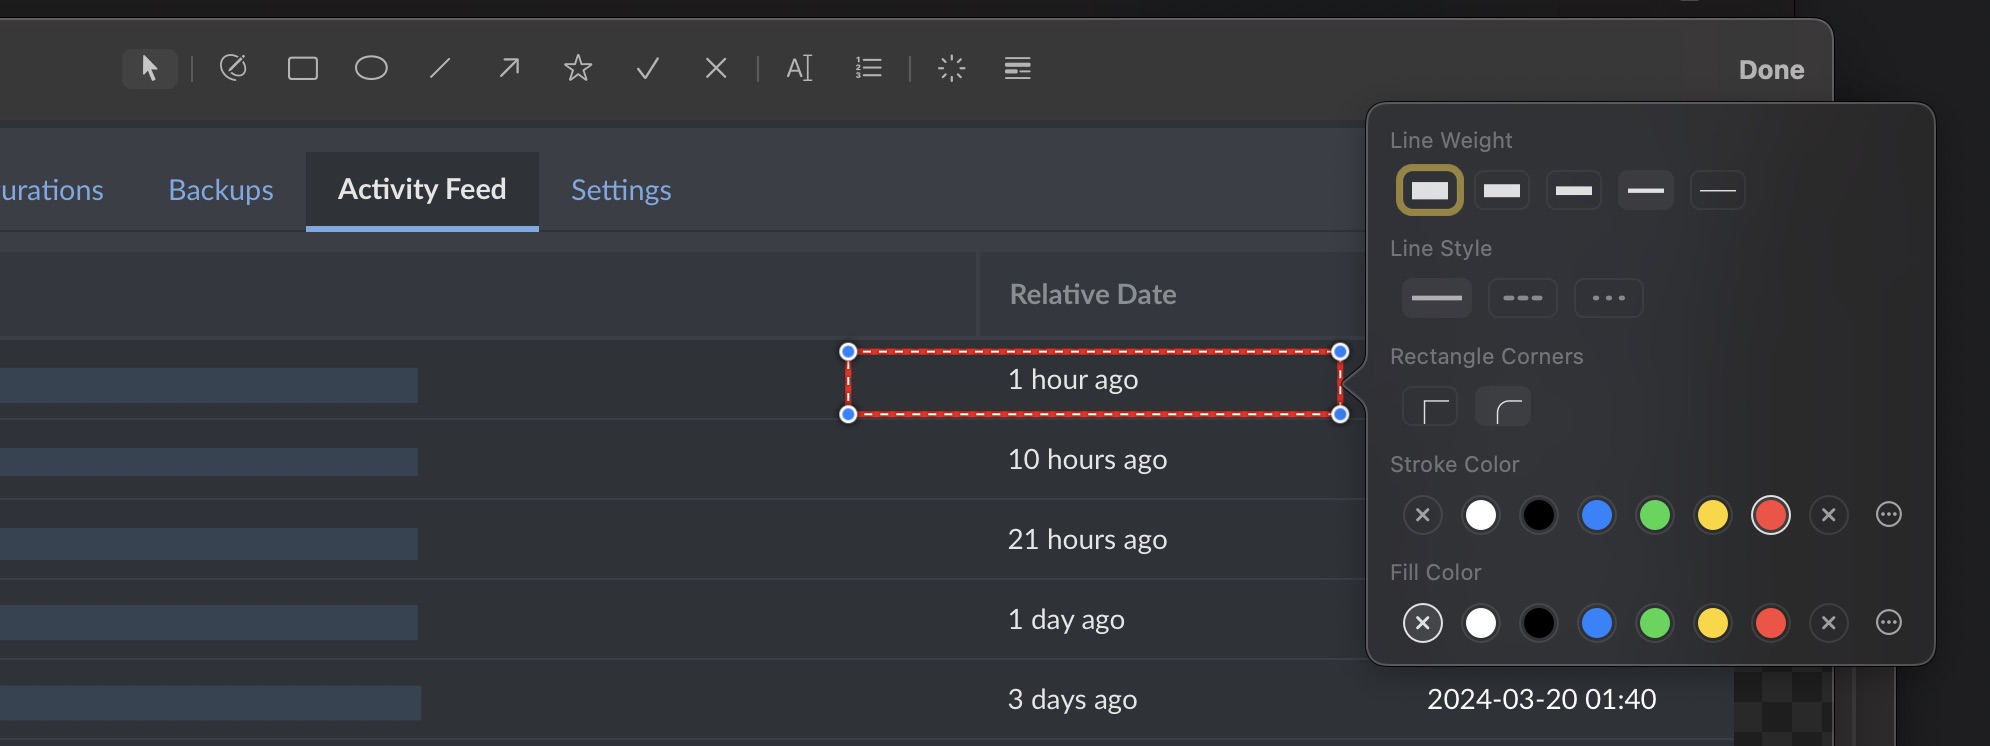
Task: Select the star stamp tool
Action: click(578, 68)
